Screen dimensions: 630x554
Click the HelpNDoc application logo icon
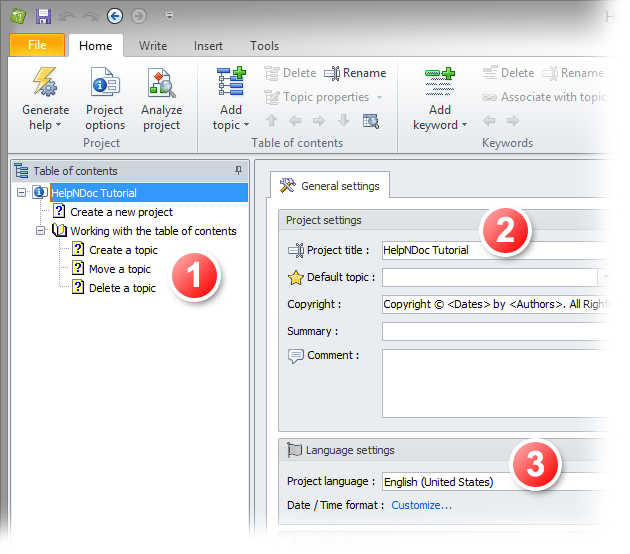[18, 16]
